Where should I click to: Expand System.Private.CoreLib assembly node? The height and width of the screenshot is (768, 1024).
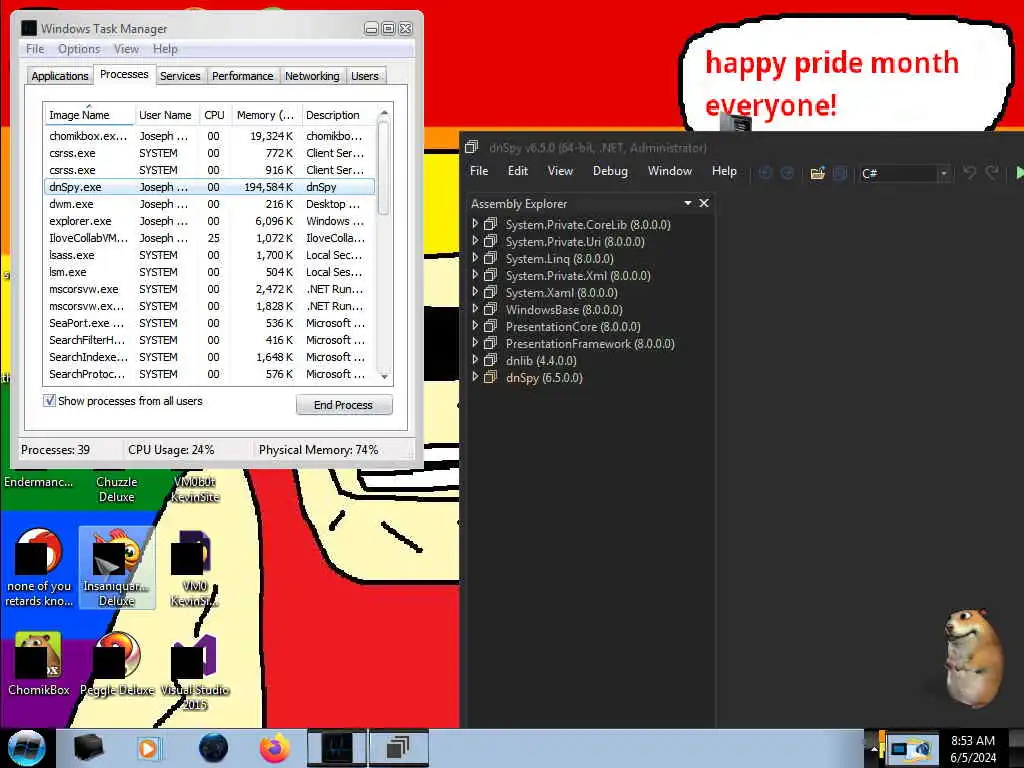pyautogui.click(x=475, y=224)
